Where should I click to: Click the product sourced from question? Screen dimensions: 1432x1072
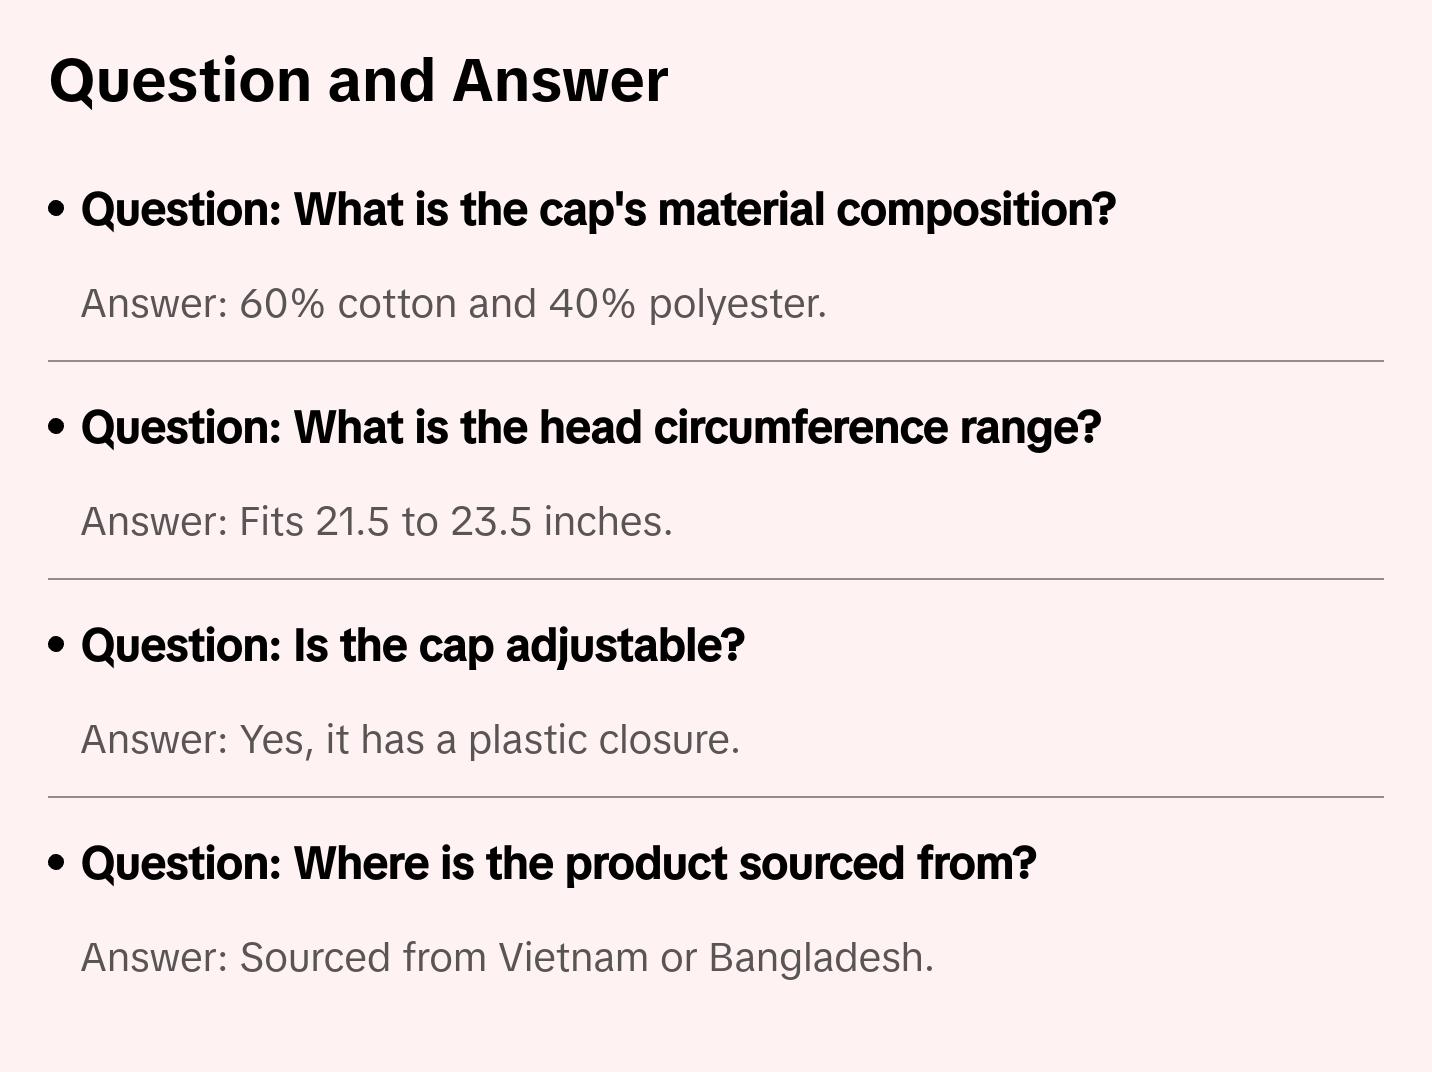[x=558, y=864]
